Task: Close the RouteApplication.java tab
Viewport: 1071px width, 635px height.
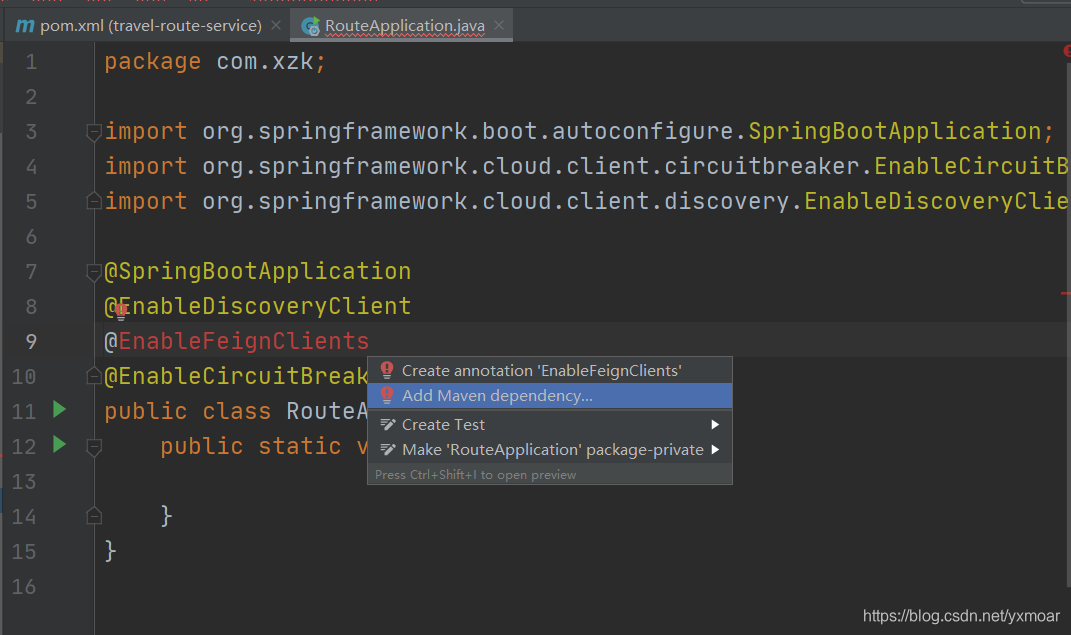Action: (x=499, y=25)
